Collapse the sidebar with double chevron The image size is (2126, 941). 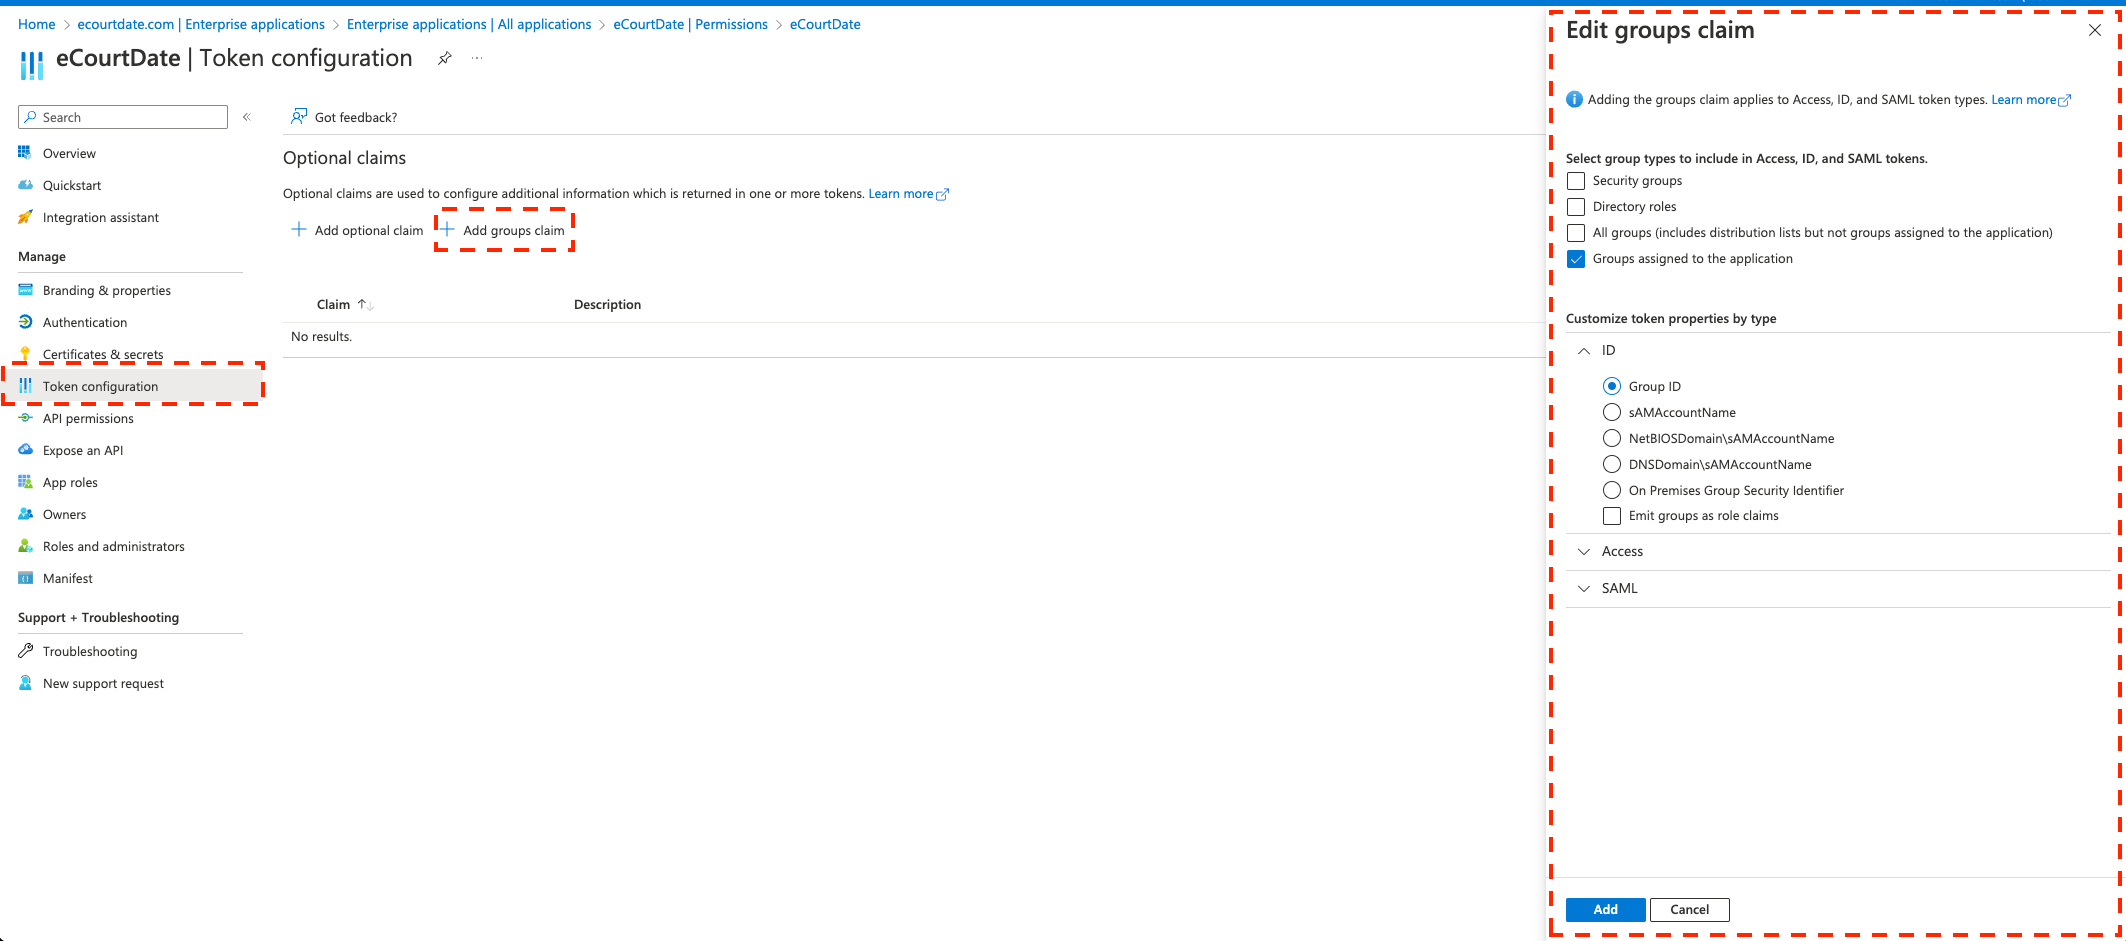point(246,117)
